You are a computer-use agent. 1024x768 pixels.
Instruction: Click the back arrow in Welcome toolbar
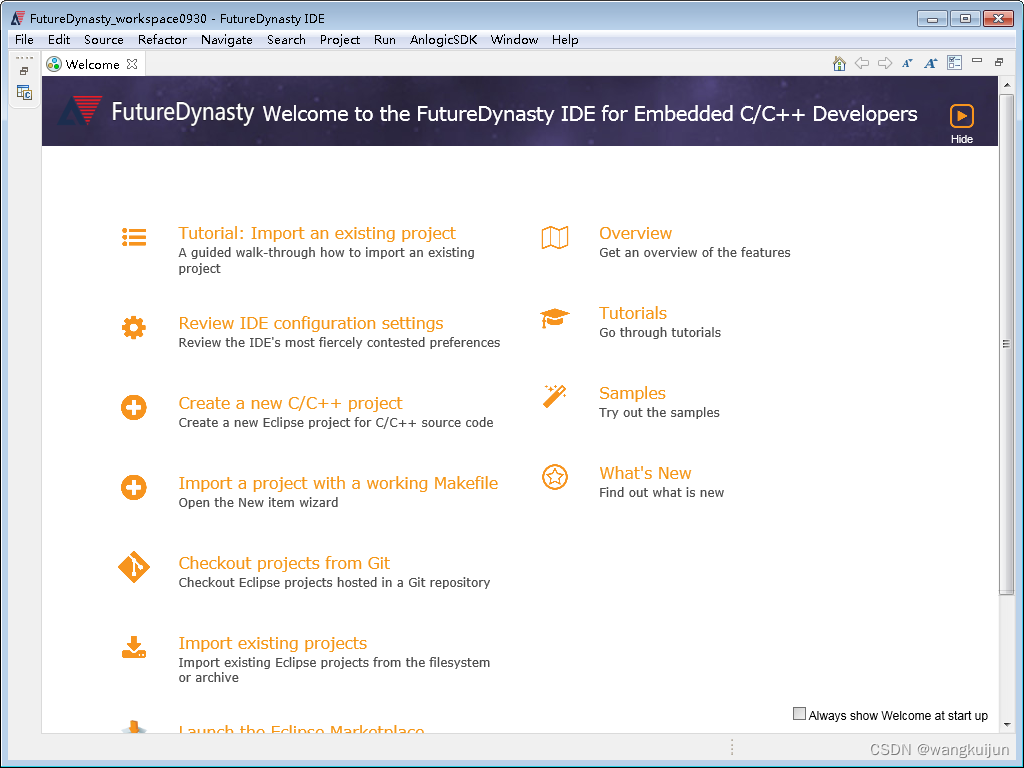tap(862, 63)
